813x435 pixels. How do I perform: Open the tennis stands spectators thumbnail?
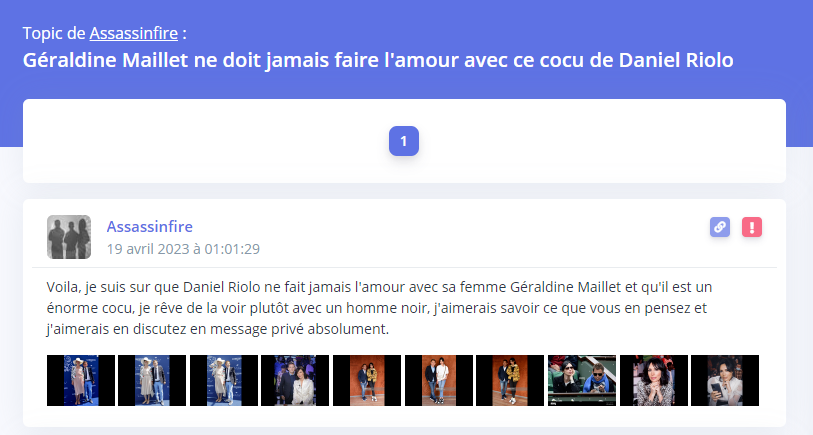coord(582,381)
